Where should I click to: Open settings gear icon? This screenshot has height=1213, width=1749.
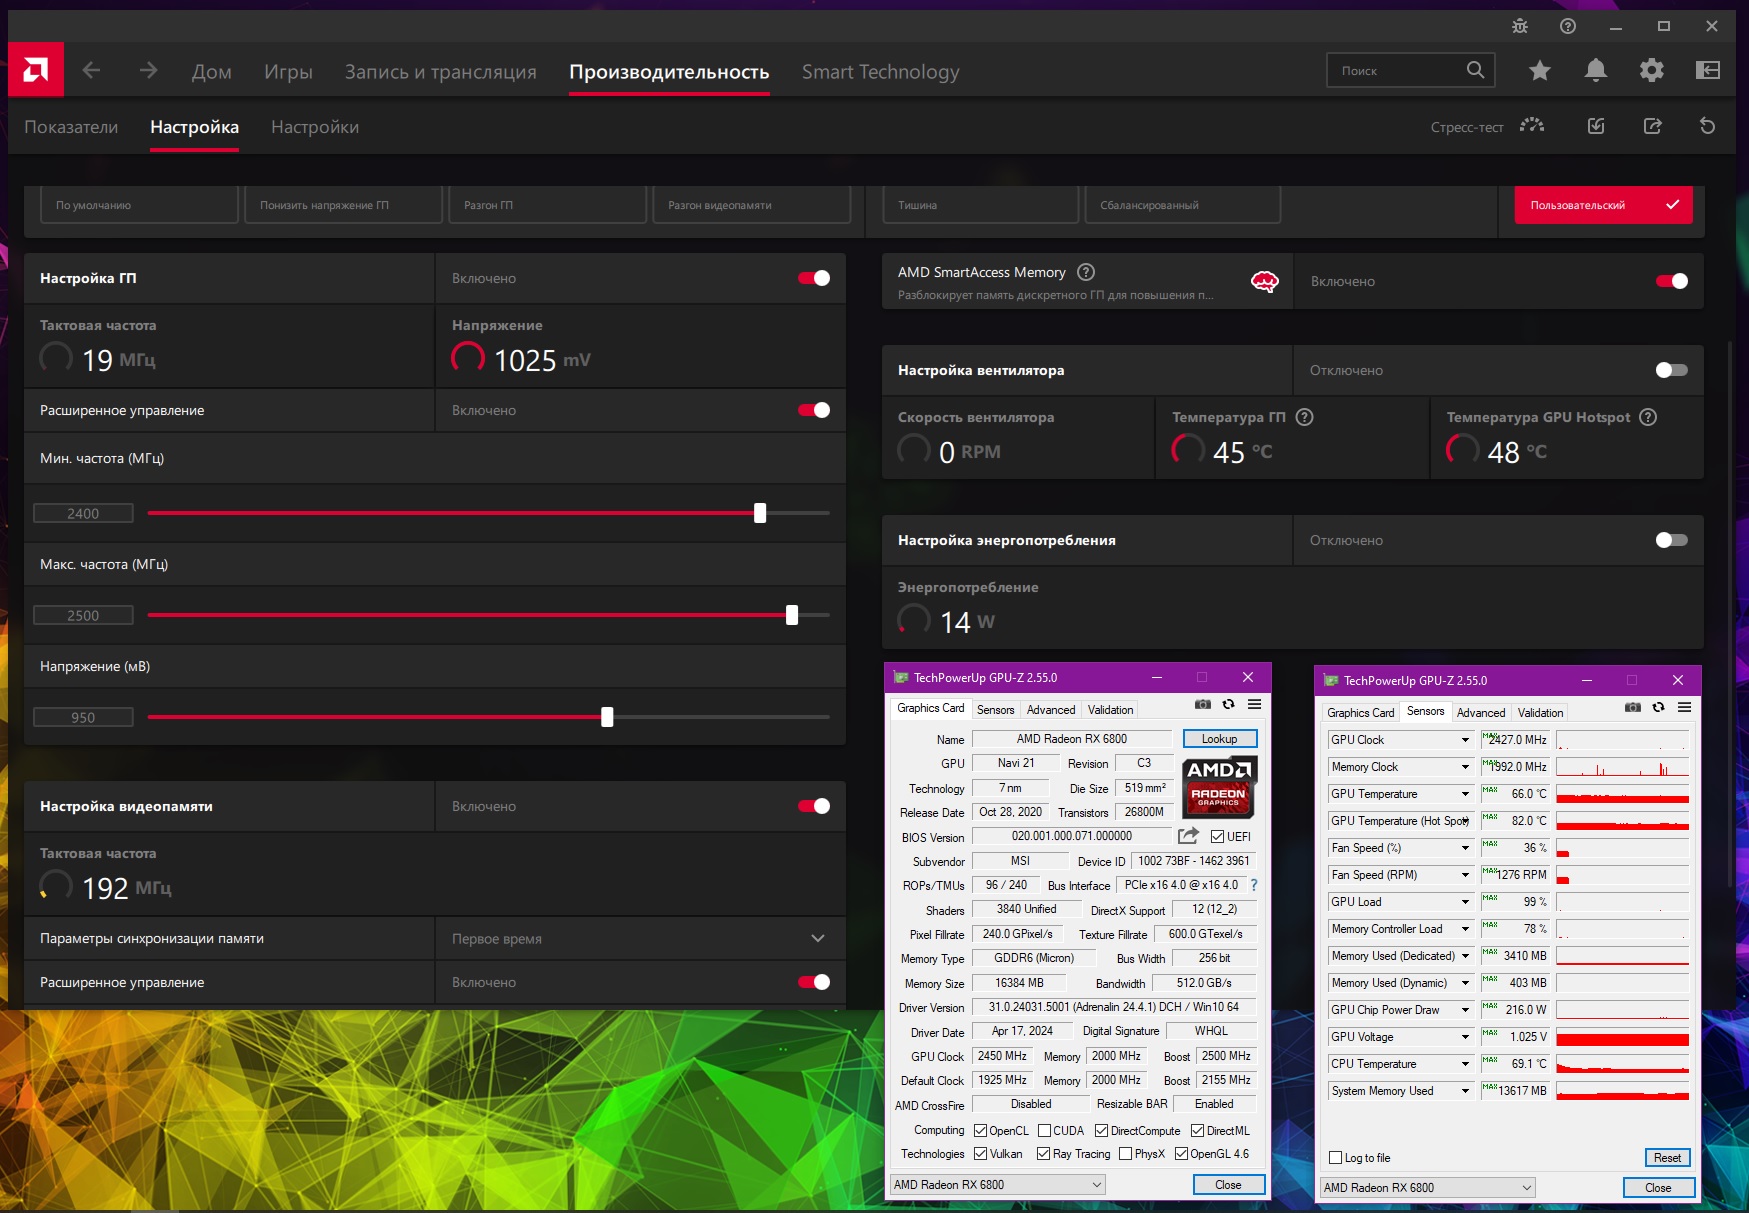(x=1652, y=70)
